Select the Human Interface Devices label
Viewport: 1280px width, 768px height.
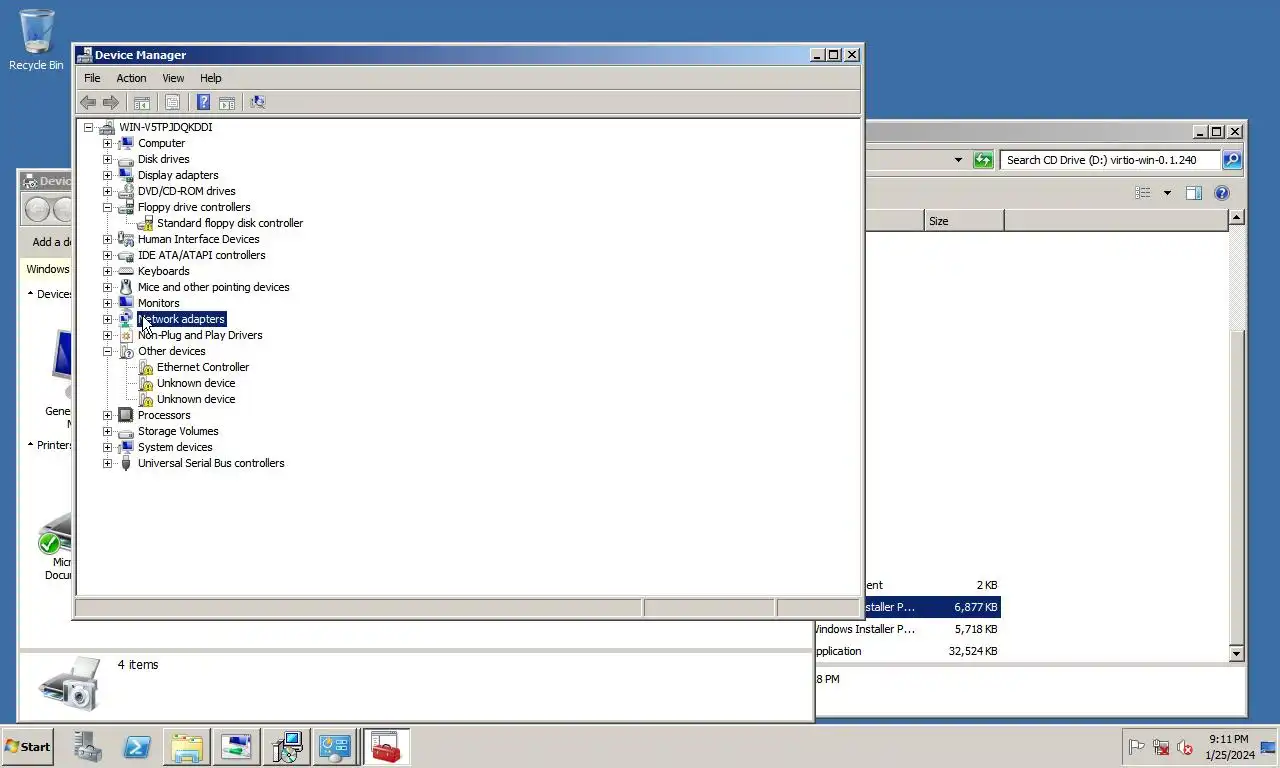coord(198,239)
